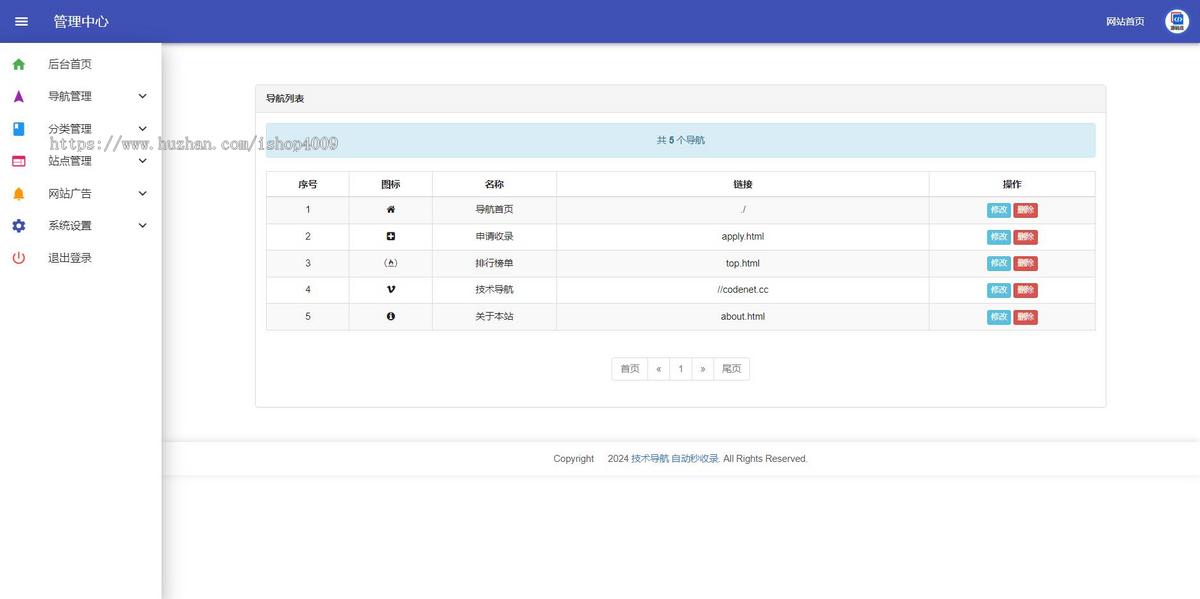Select page 1 in pagination
1200x599 pixels.
[x=681, y=369]
